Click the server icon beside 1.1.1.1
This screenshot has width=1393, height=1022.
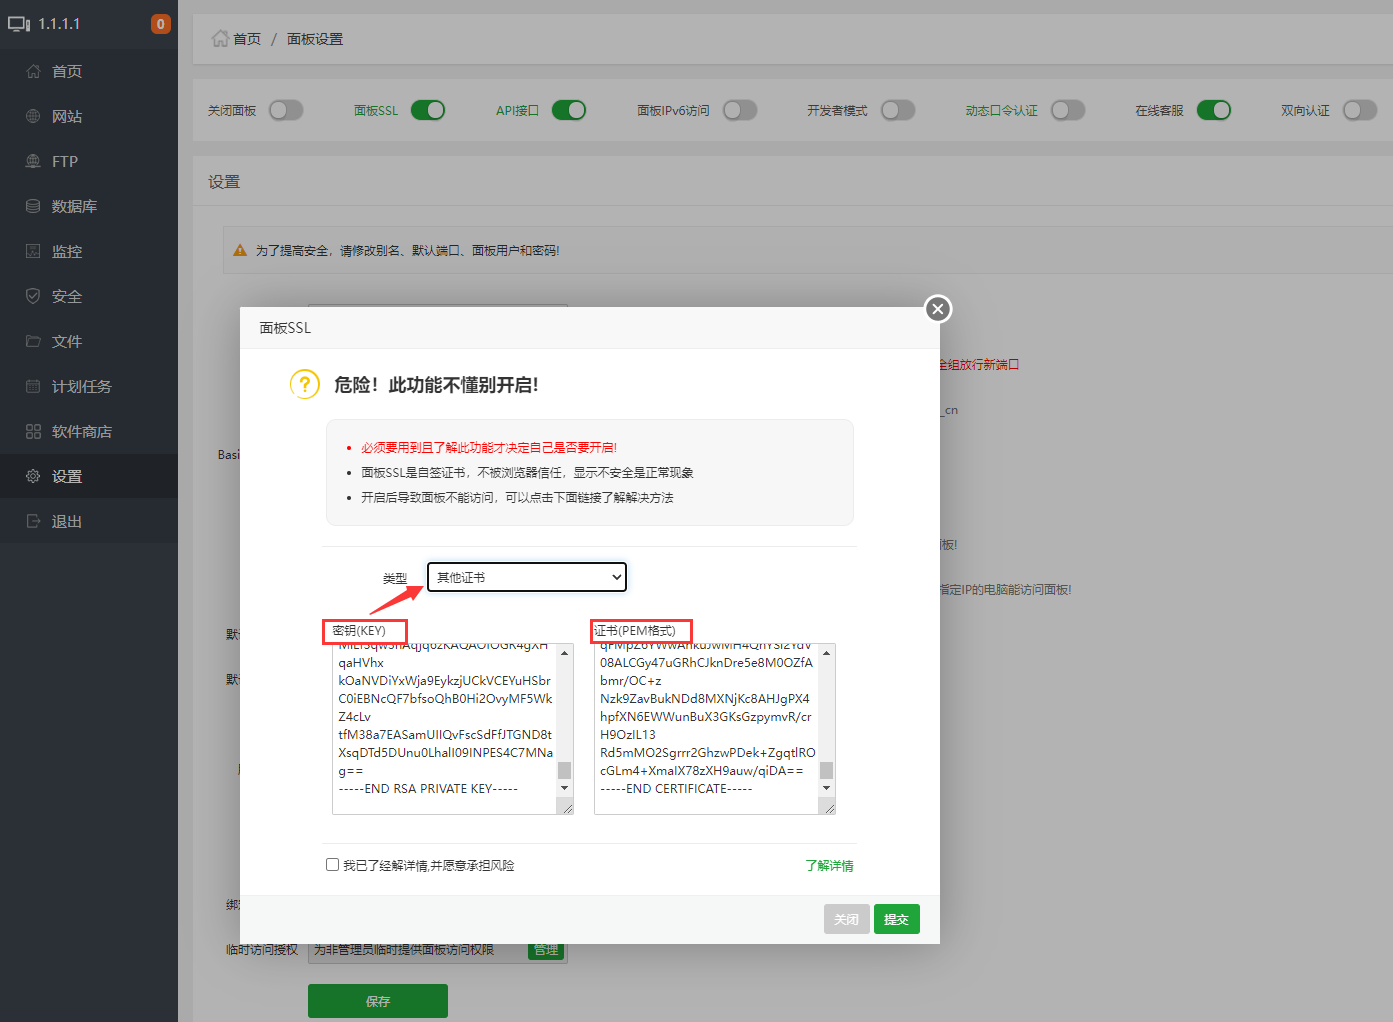click(19, 24)
